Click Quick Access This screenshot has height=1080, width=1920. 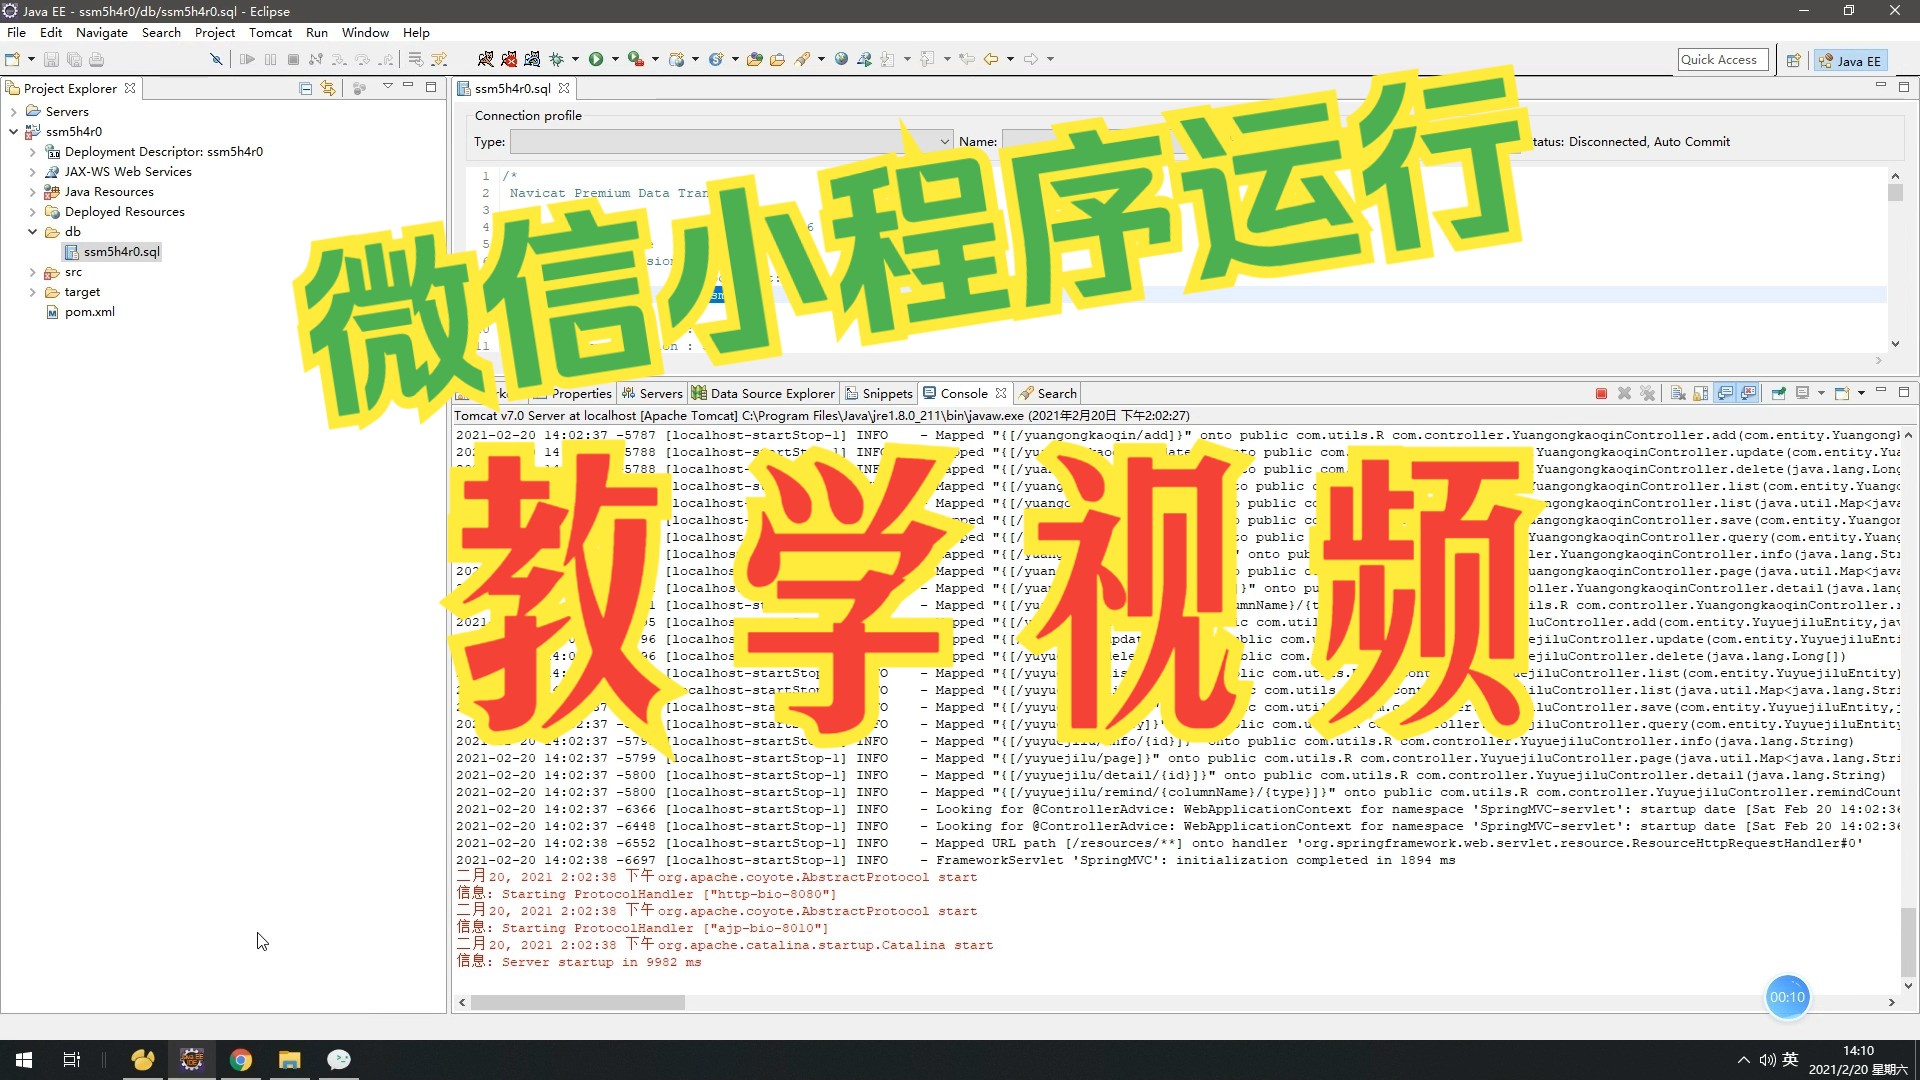[x=1722, y=59]
